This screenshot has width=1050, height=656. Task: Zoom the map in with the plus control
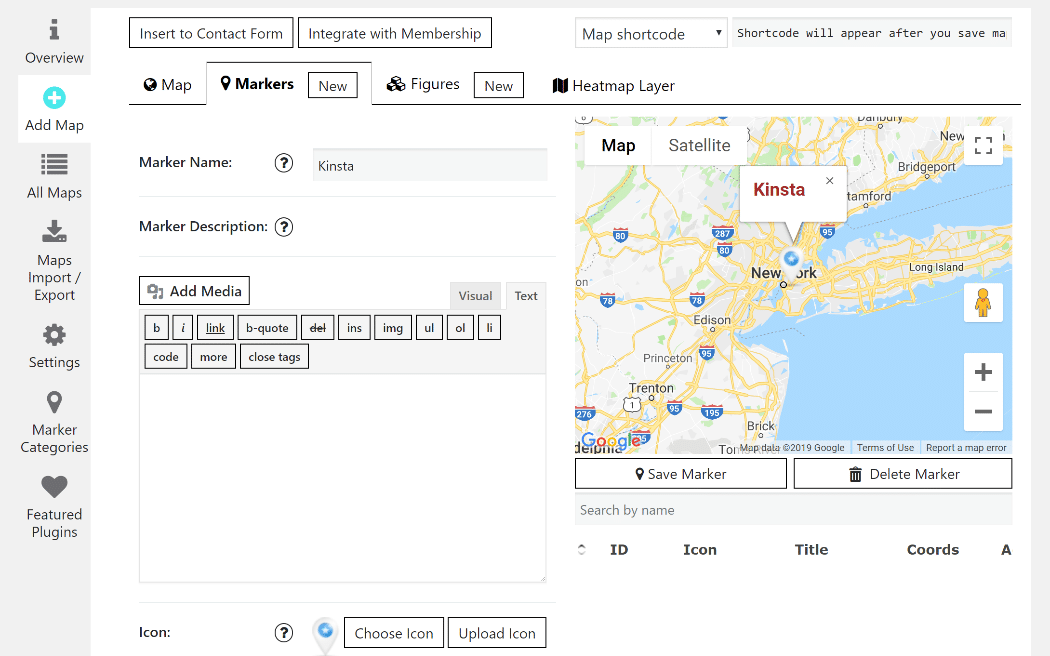pyautogui.click(x=983, y=372)
